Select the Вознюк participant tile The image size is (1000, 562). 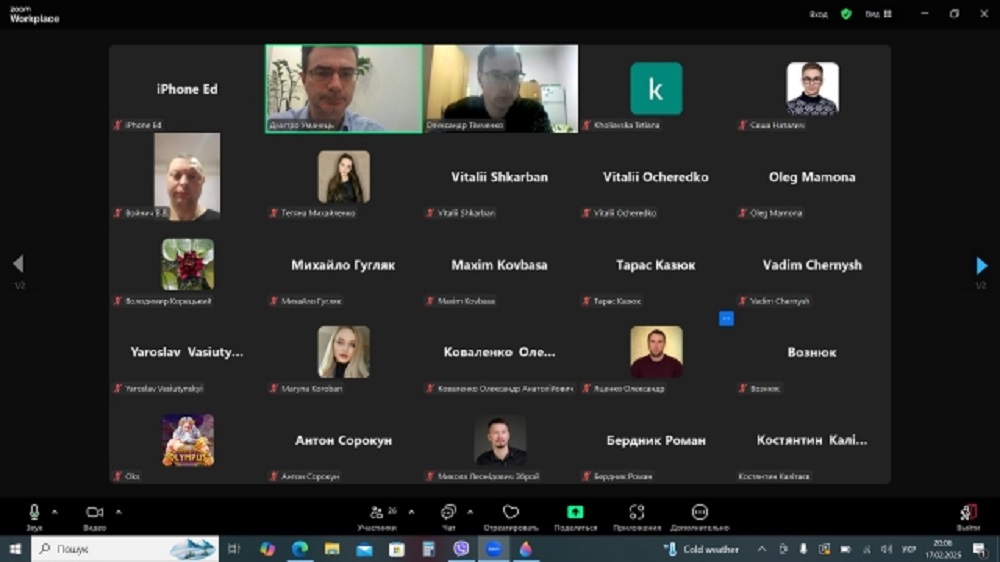(x=812, y=352)
